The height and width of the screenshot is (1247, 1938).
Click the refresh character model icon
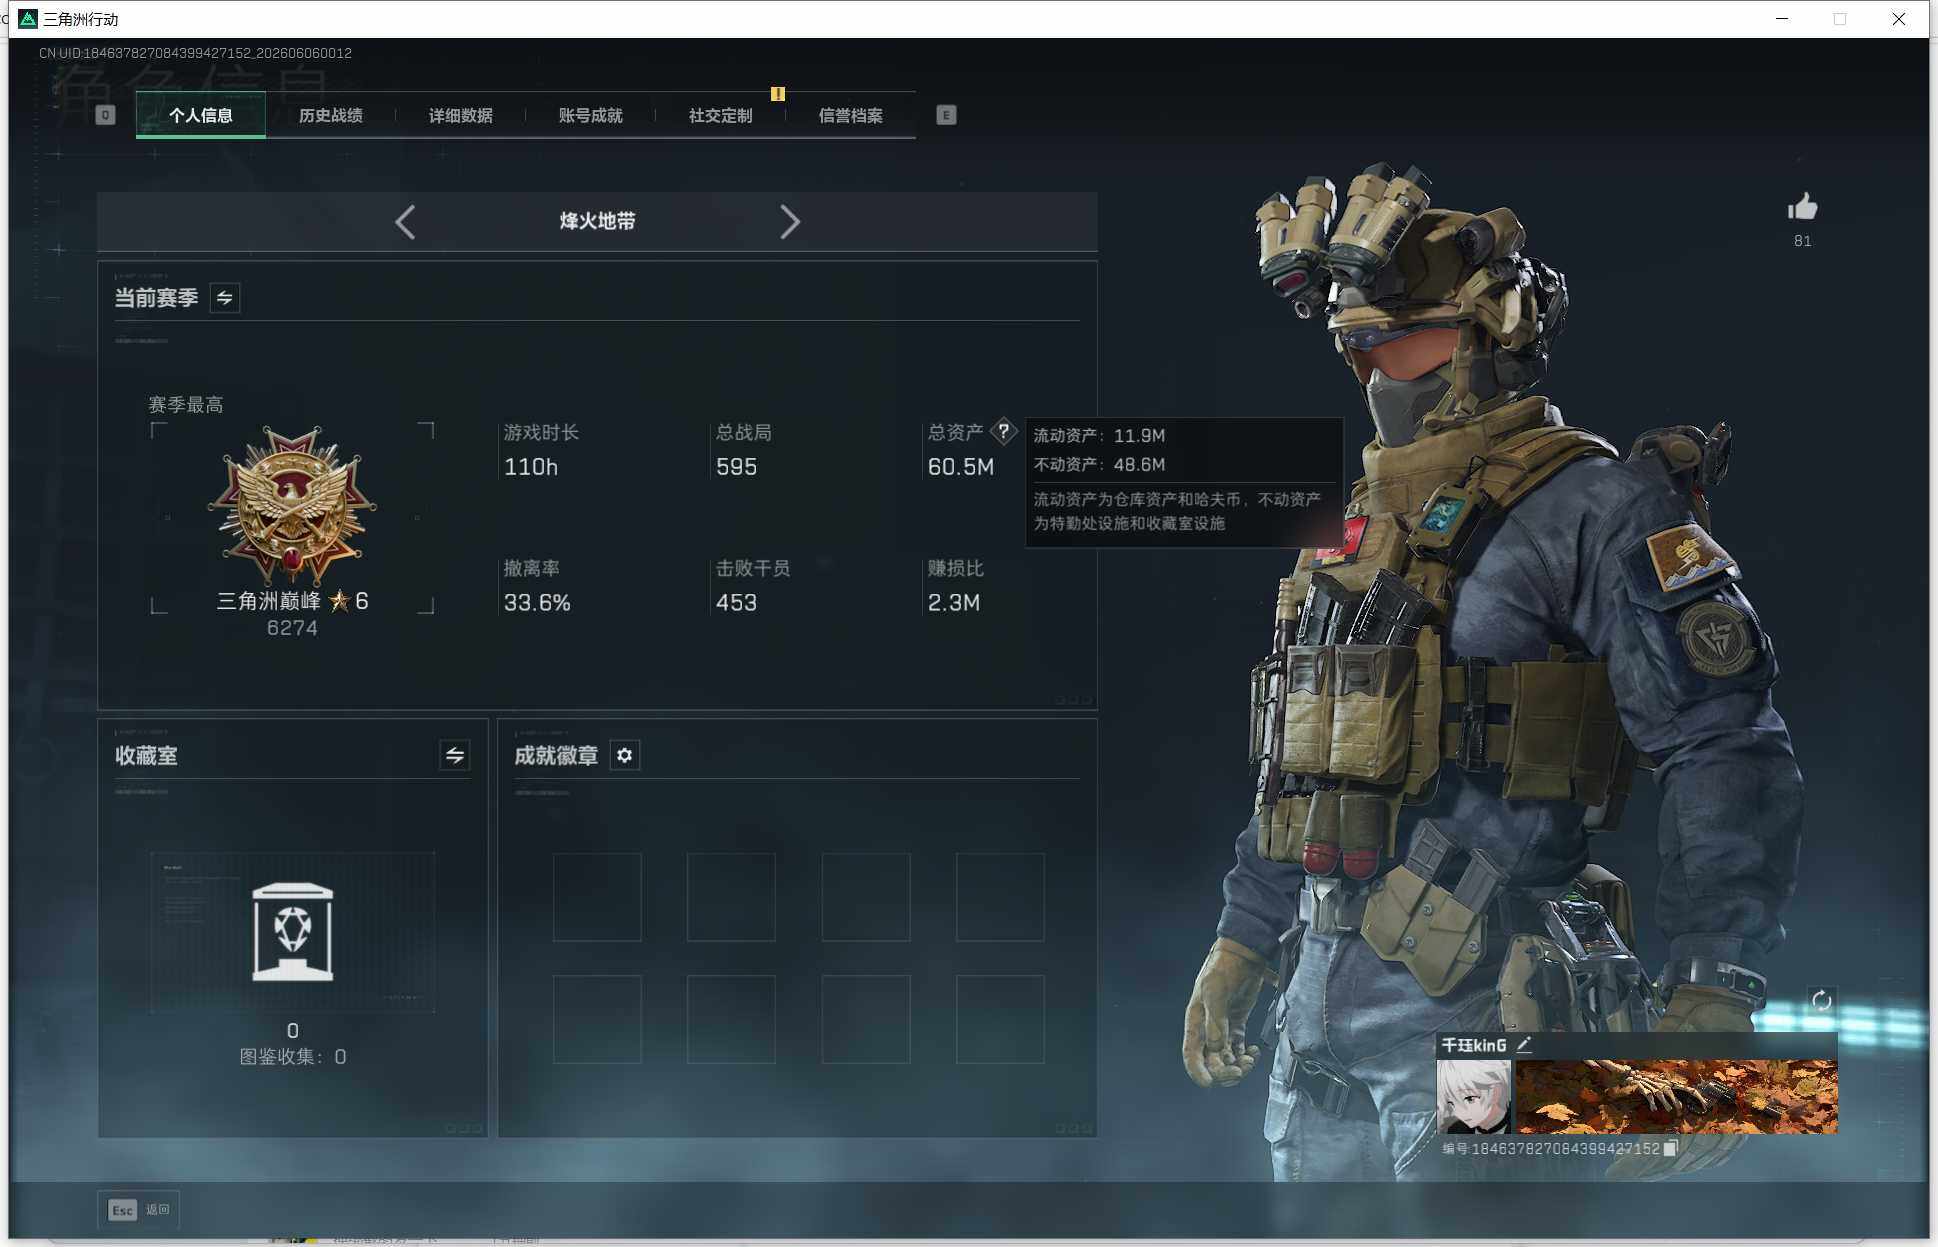point(1821,1000)
